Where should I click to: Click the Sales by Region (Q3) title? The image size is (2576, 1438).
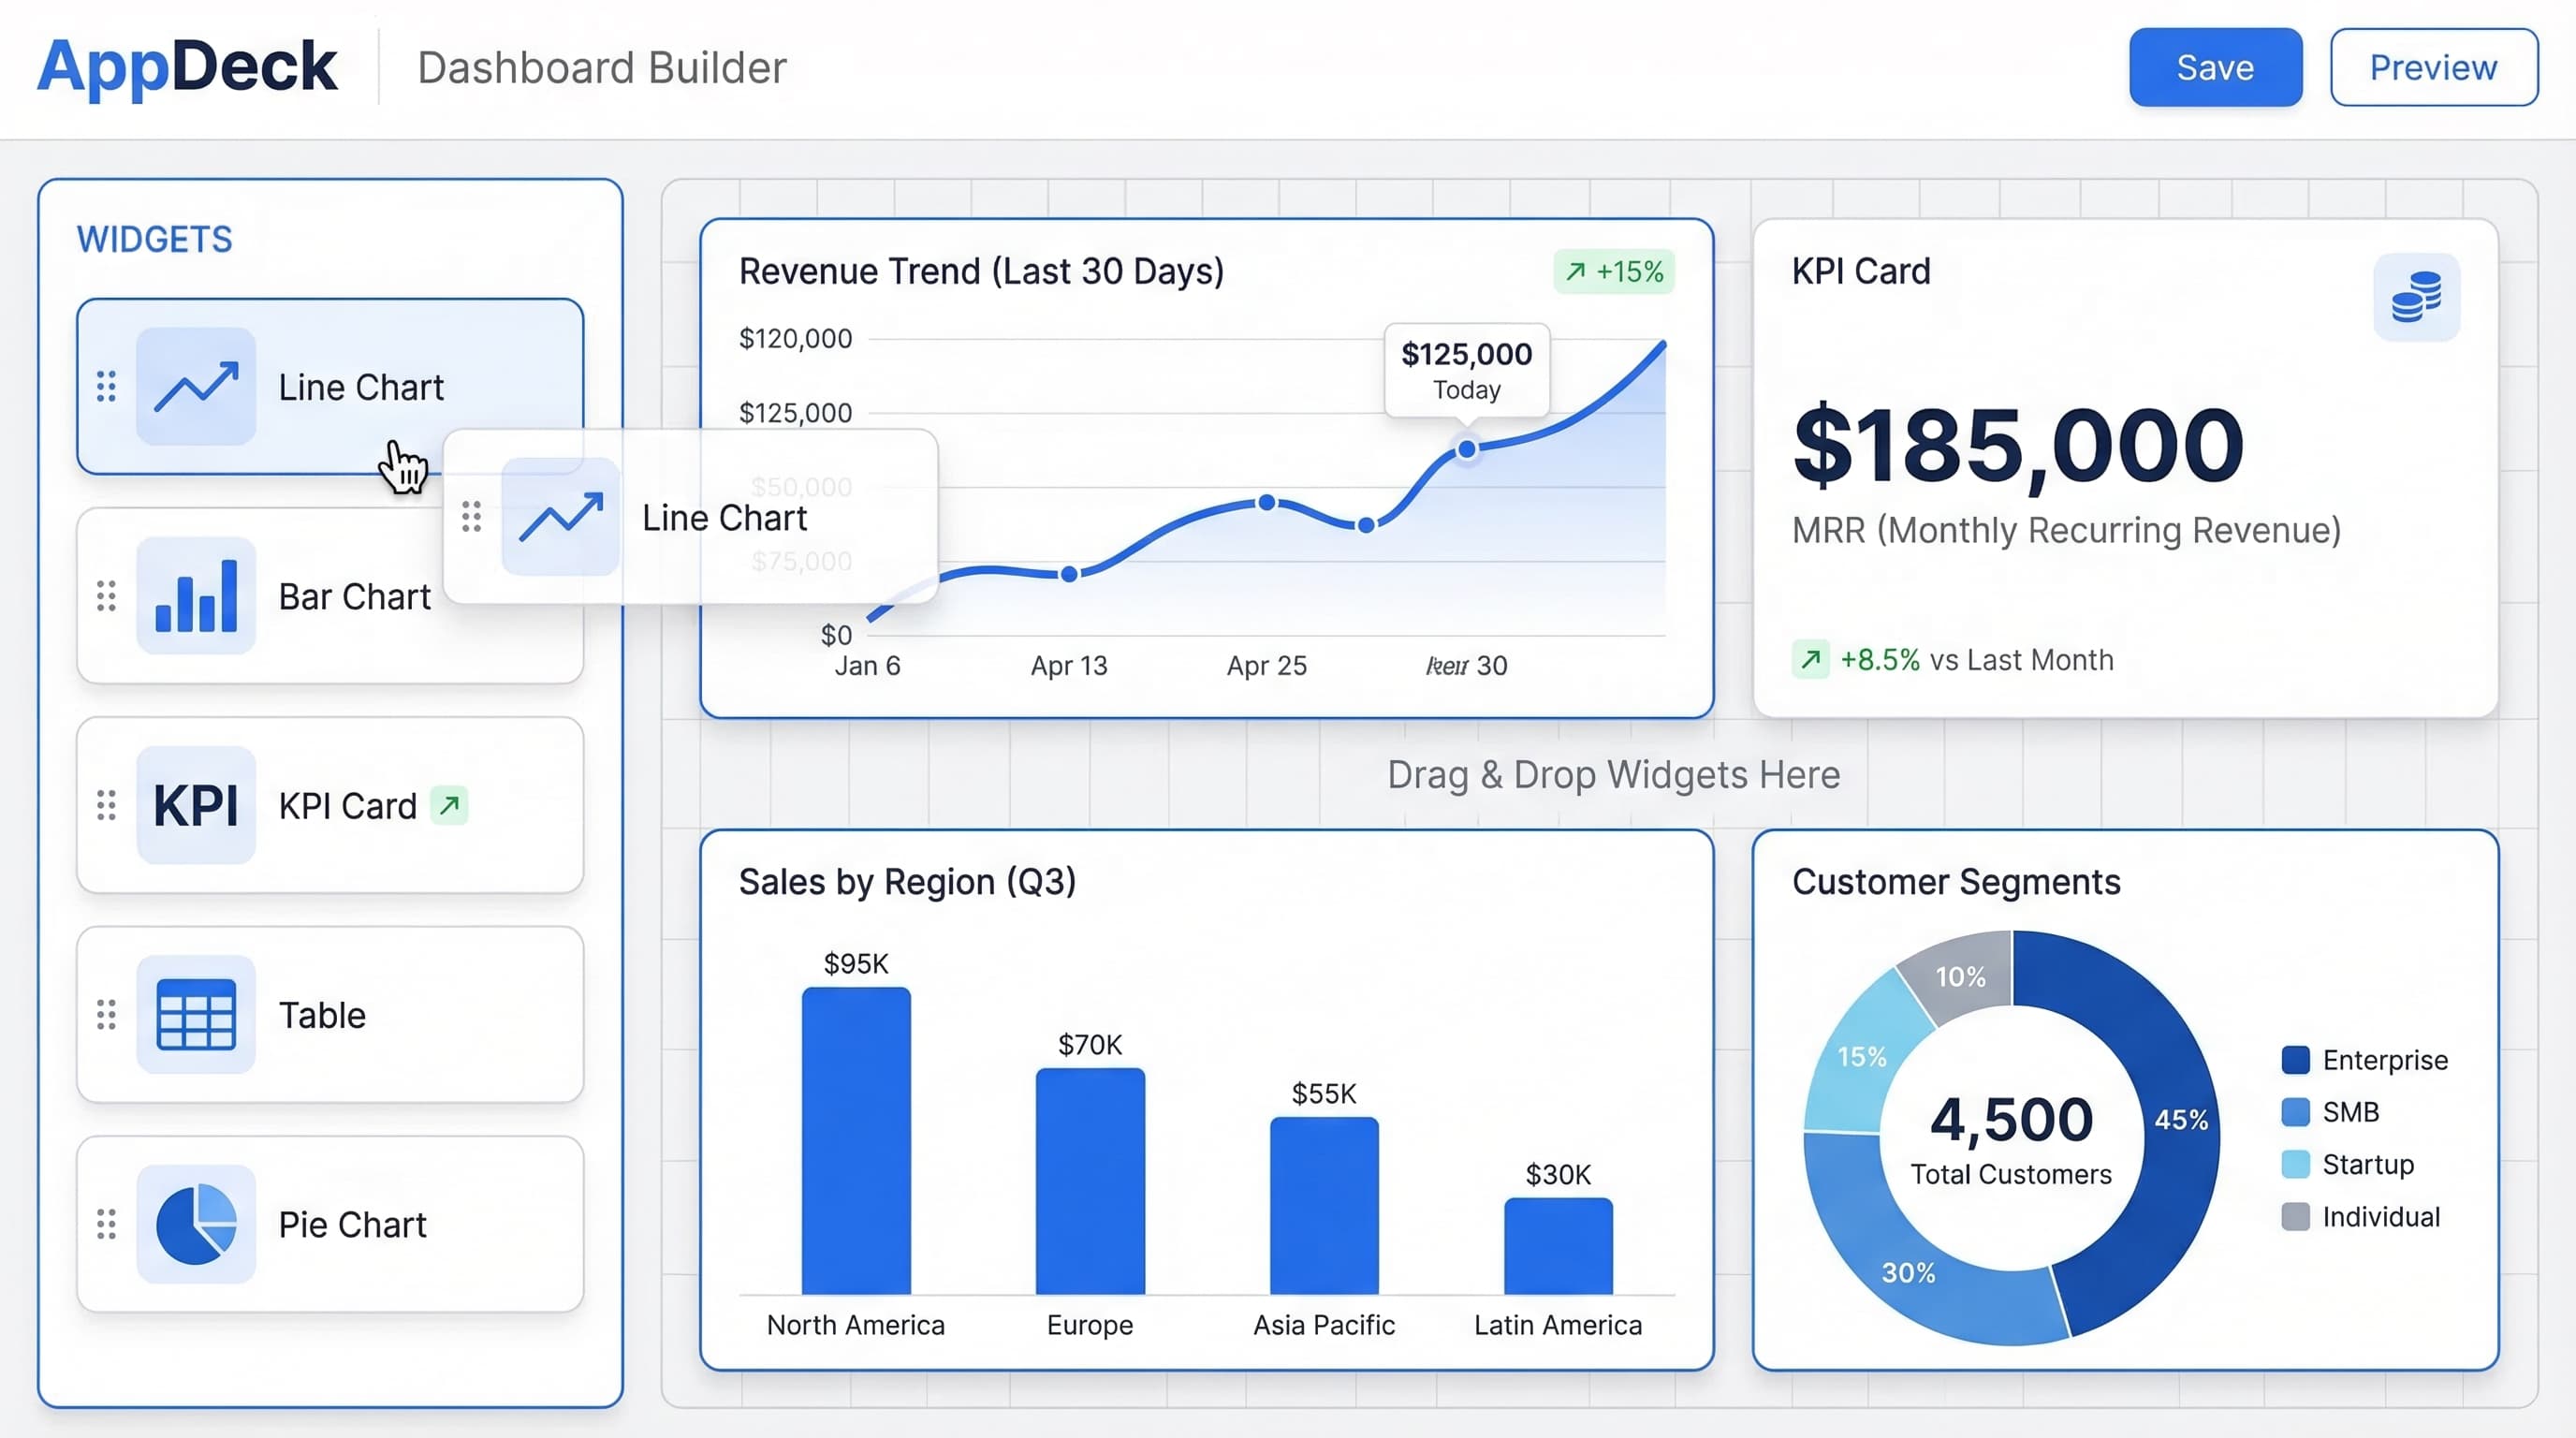(907, 882)
